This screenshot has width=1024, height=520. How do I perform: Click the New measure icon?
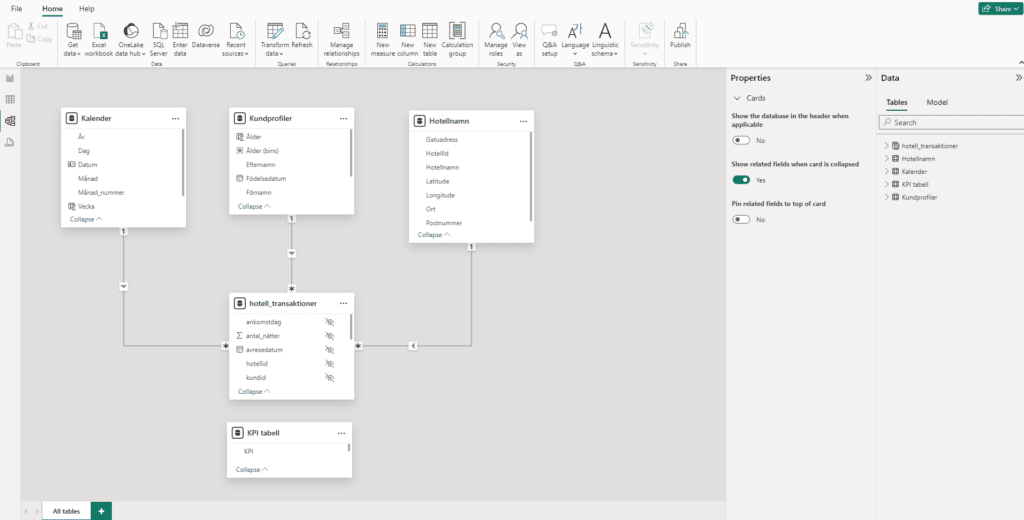pyautogui.click(x=383, y=32)
